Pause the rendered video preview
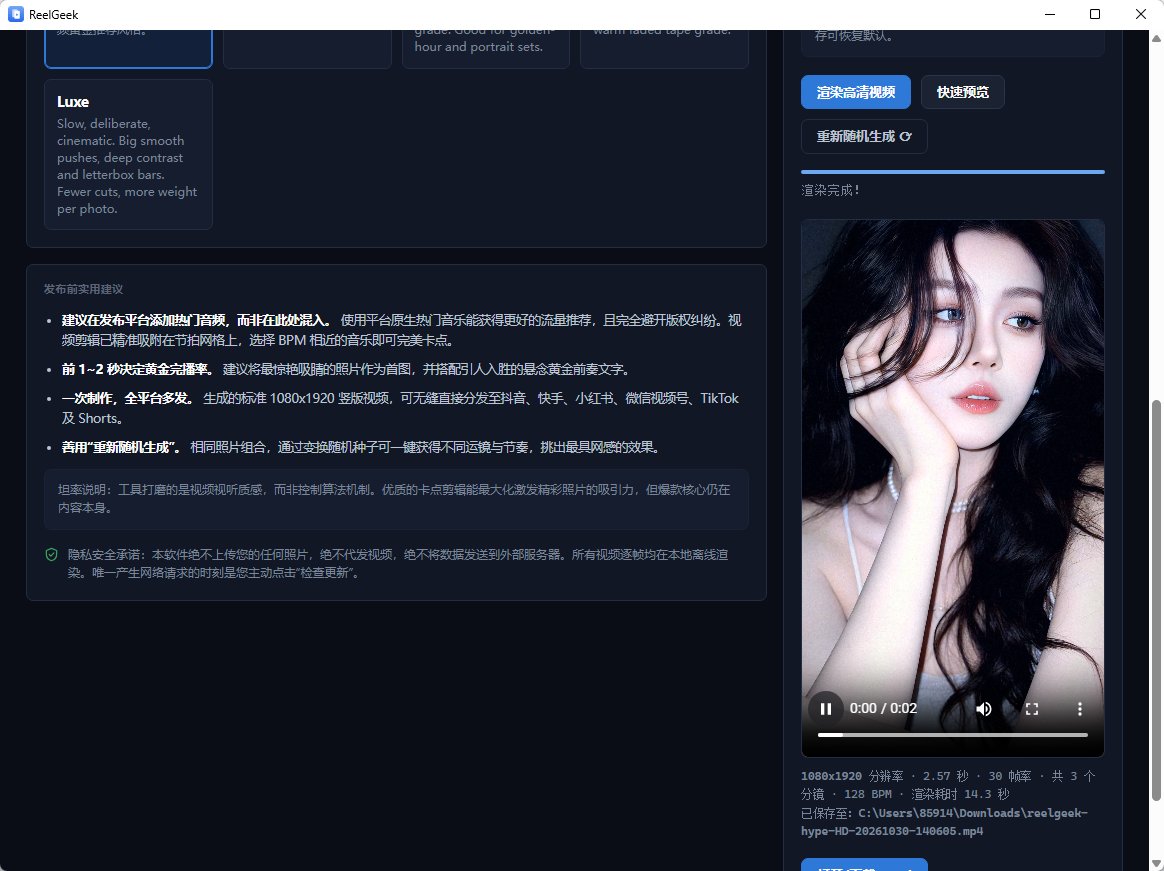 click(825, 708)
